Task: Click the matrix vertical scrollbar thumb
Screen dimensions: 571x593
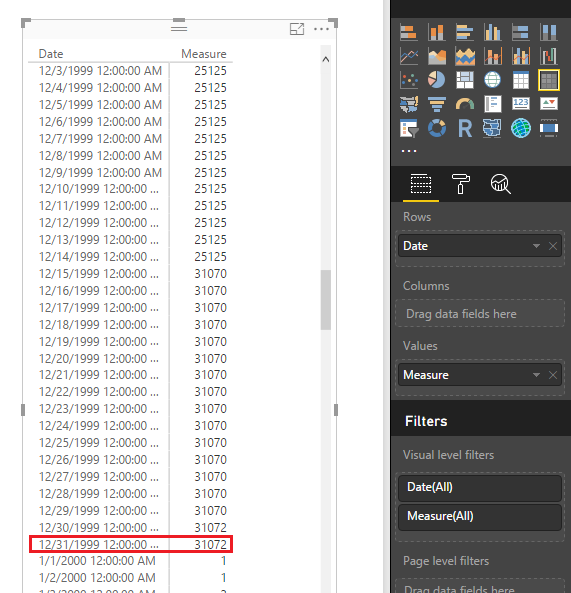Action: coord(326,300)
